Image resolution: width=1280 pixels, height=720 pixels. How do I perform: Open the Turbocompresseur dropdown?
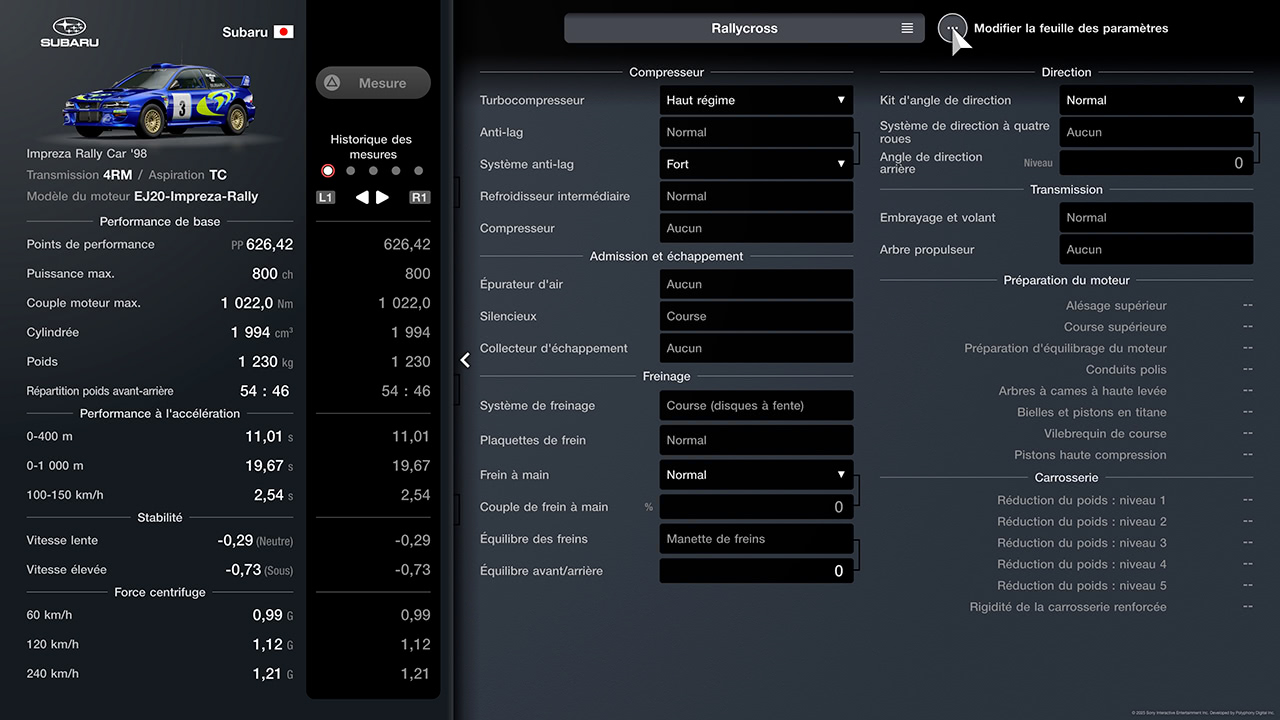coord(756,100)
